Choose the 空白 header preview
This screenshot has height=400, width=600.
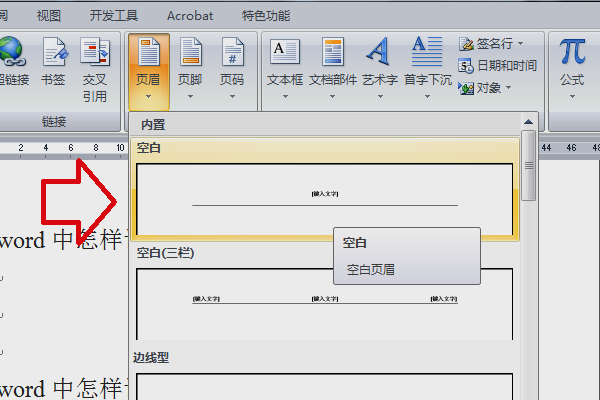(x=324, y=199)
